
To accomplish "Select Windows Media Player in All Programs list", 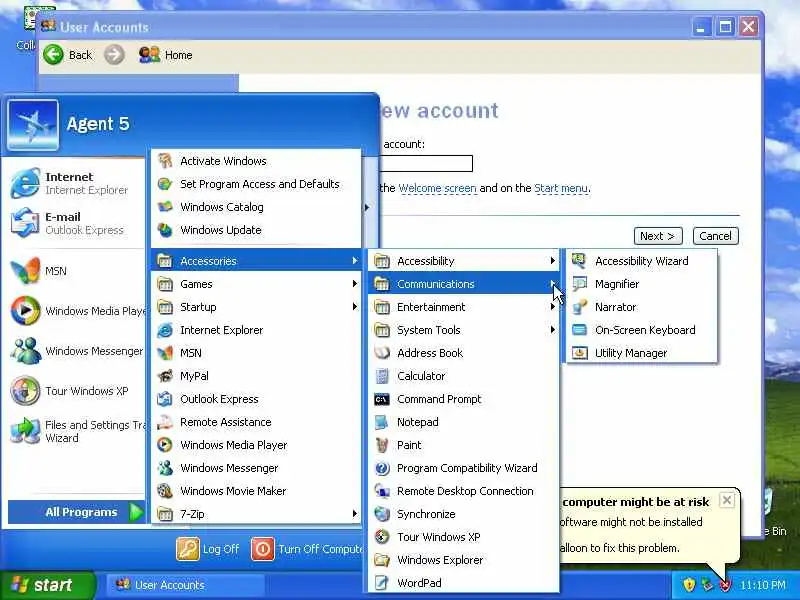I will [257, 445].
